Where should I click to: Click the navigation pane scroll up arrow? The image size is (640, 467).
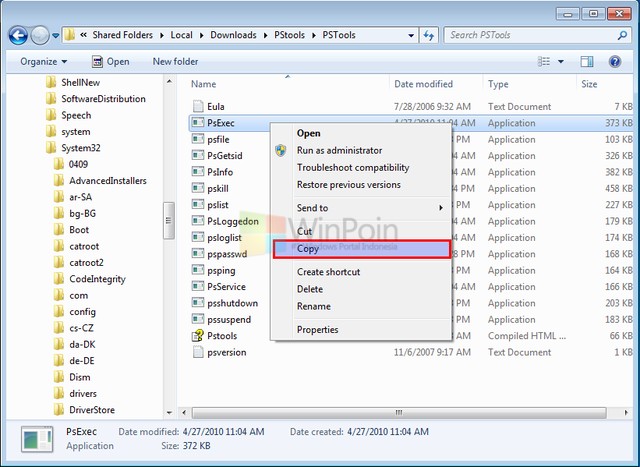point(169,82)
